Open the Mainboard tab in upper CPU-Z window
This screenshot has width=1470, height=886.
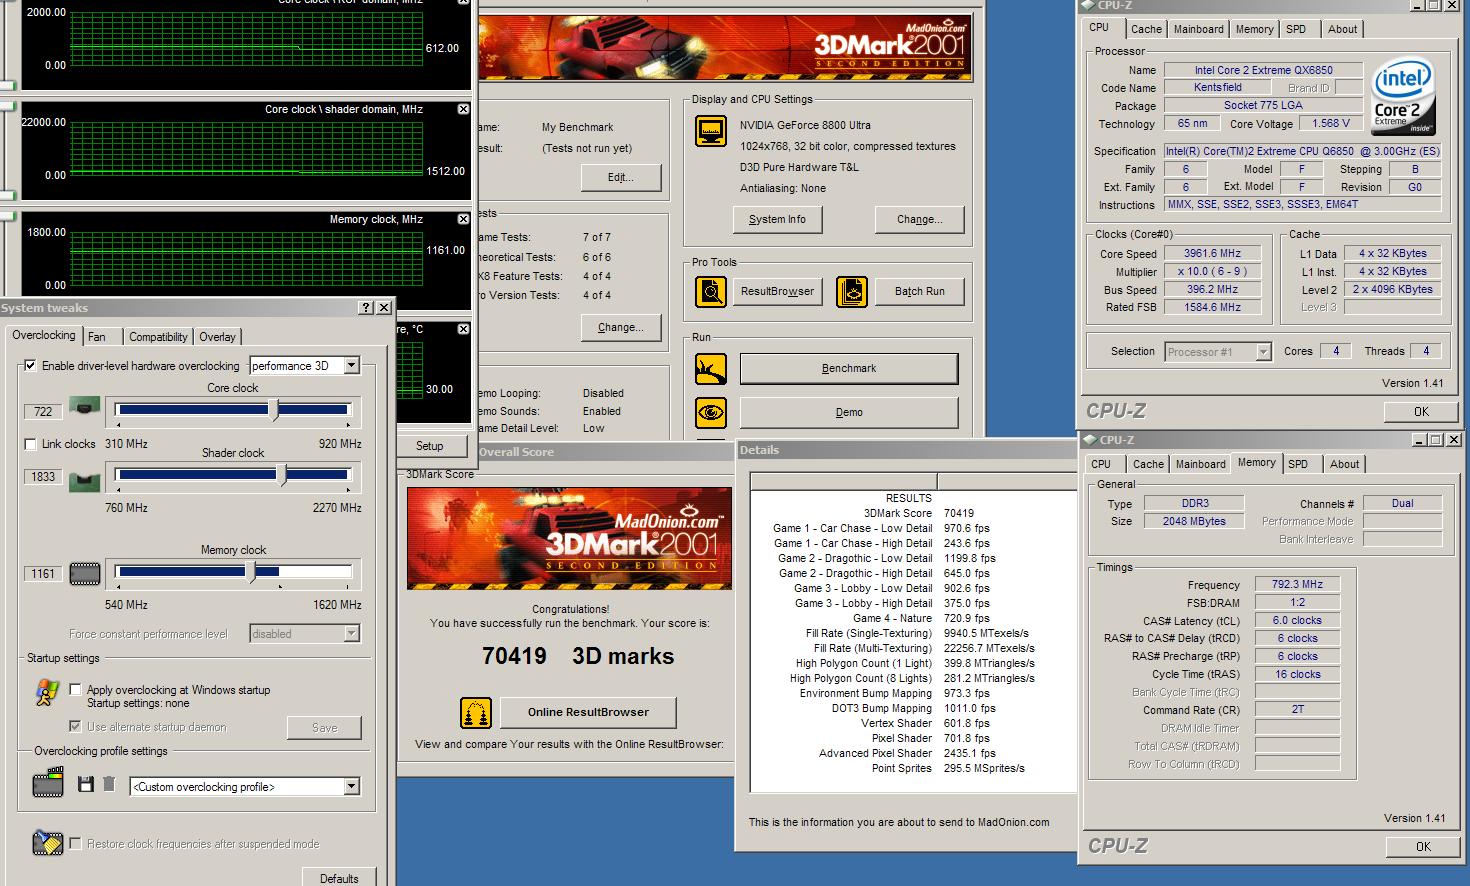coord(1198,29)
